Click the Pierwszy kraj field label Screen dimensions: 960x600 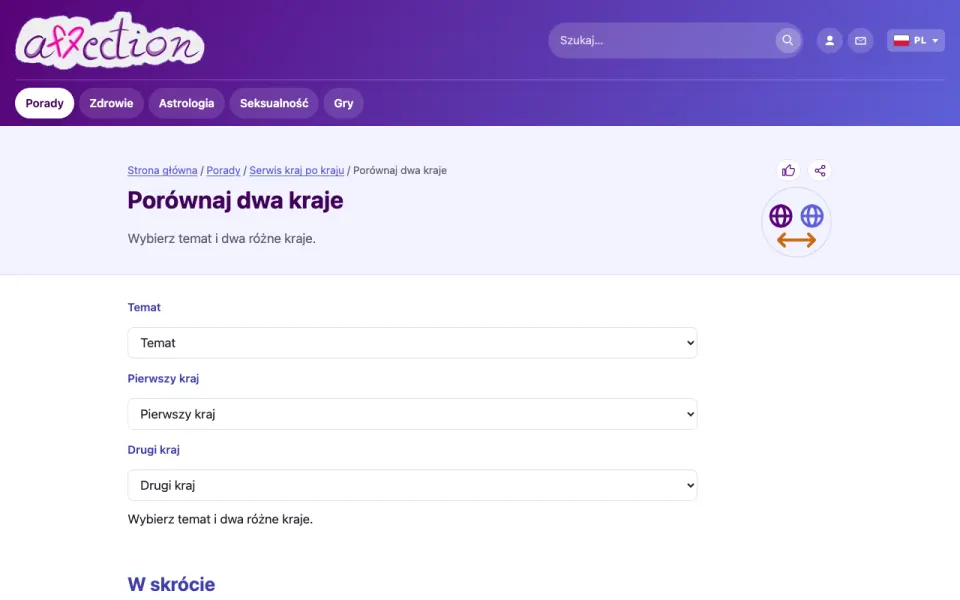pyautogui.click(x=163, y=378)
